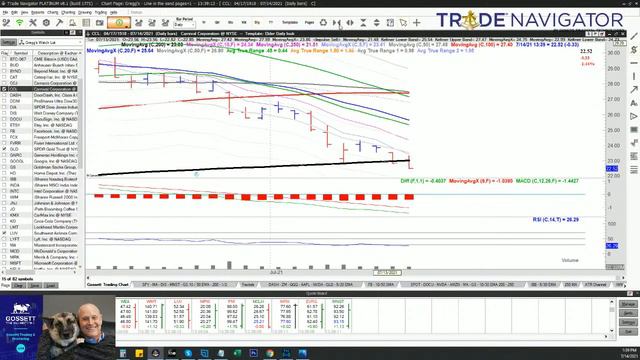Select the vertical line drawing tool
640x360 pixels.
pos(634,76)
